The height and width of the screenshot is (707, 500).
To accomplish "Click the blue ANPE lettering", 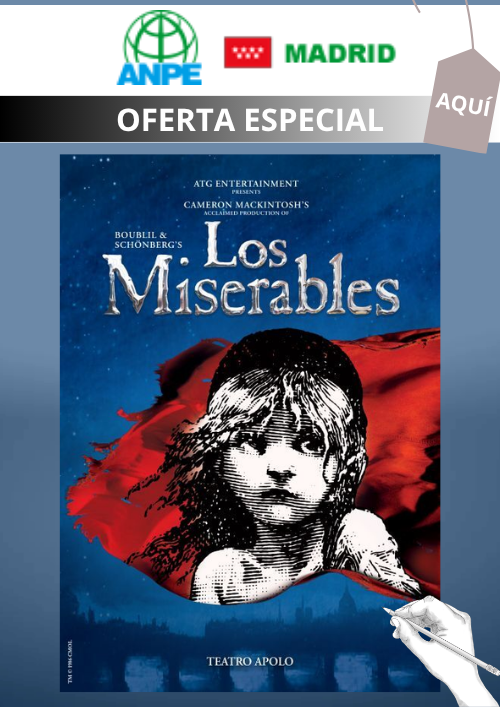I will pos(159,75).
